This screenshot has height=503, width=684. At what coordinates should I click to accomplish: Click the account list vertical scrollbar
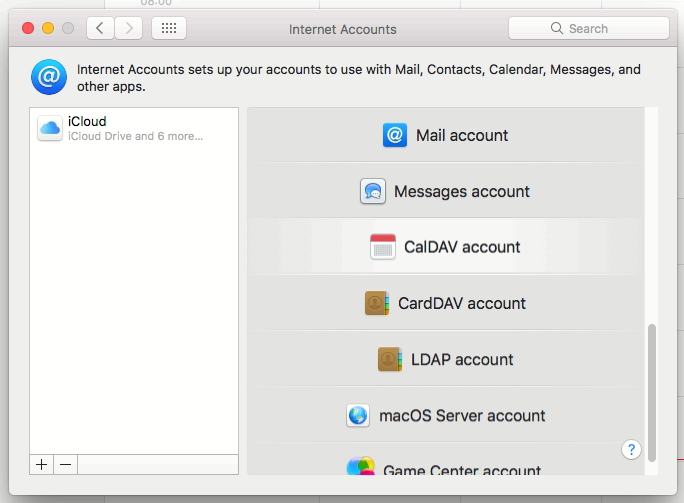tap(652, 392)
